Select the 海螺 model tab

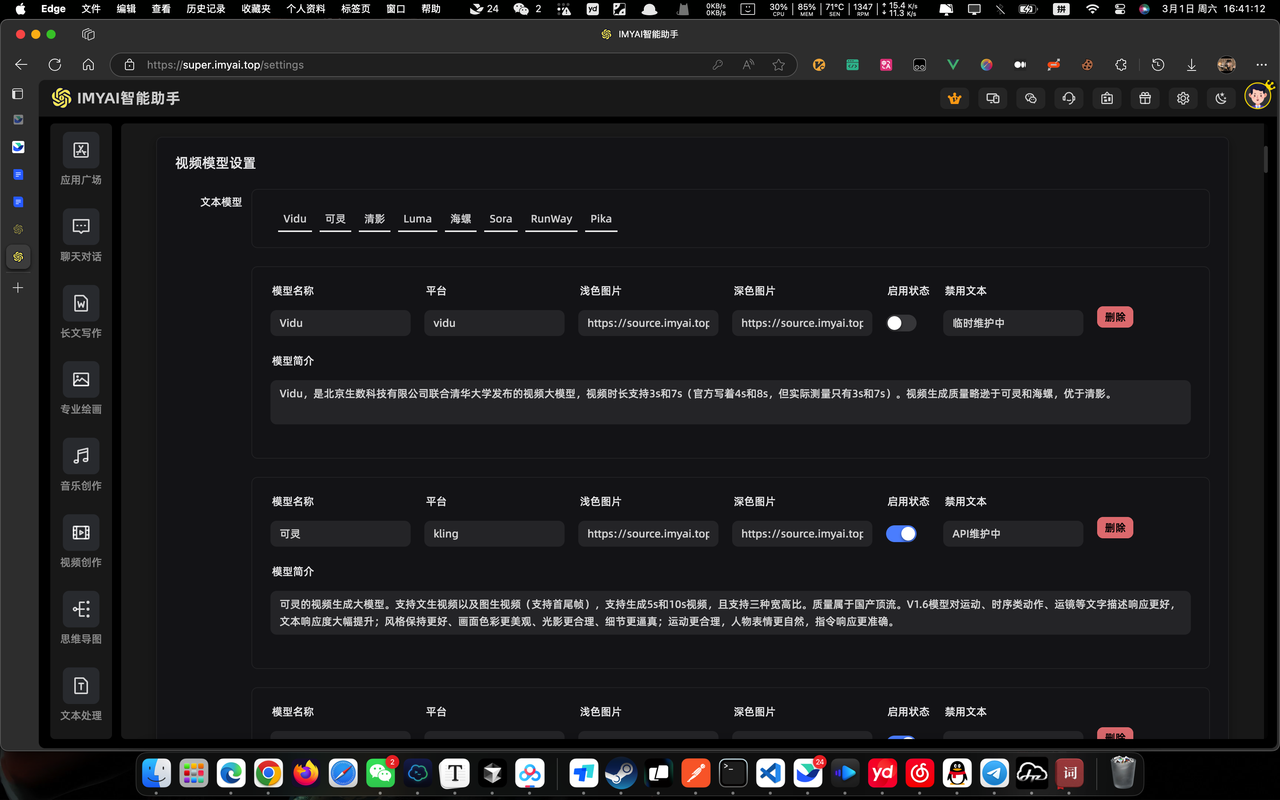click(x=461, y=219)
